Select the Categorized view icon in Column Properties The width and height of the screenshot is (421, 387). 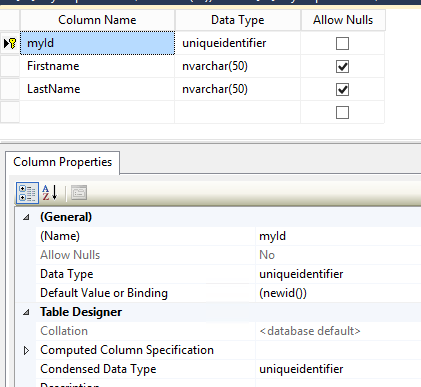point(27,193)
